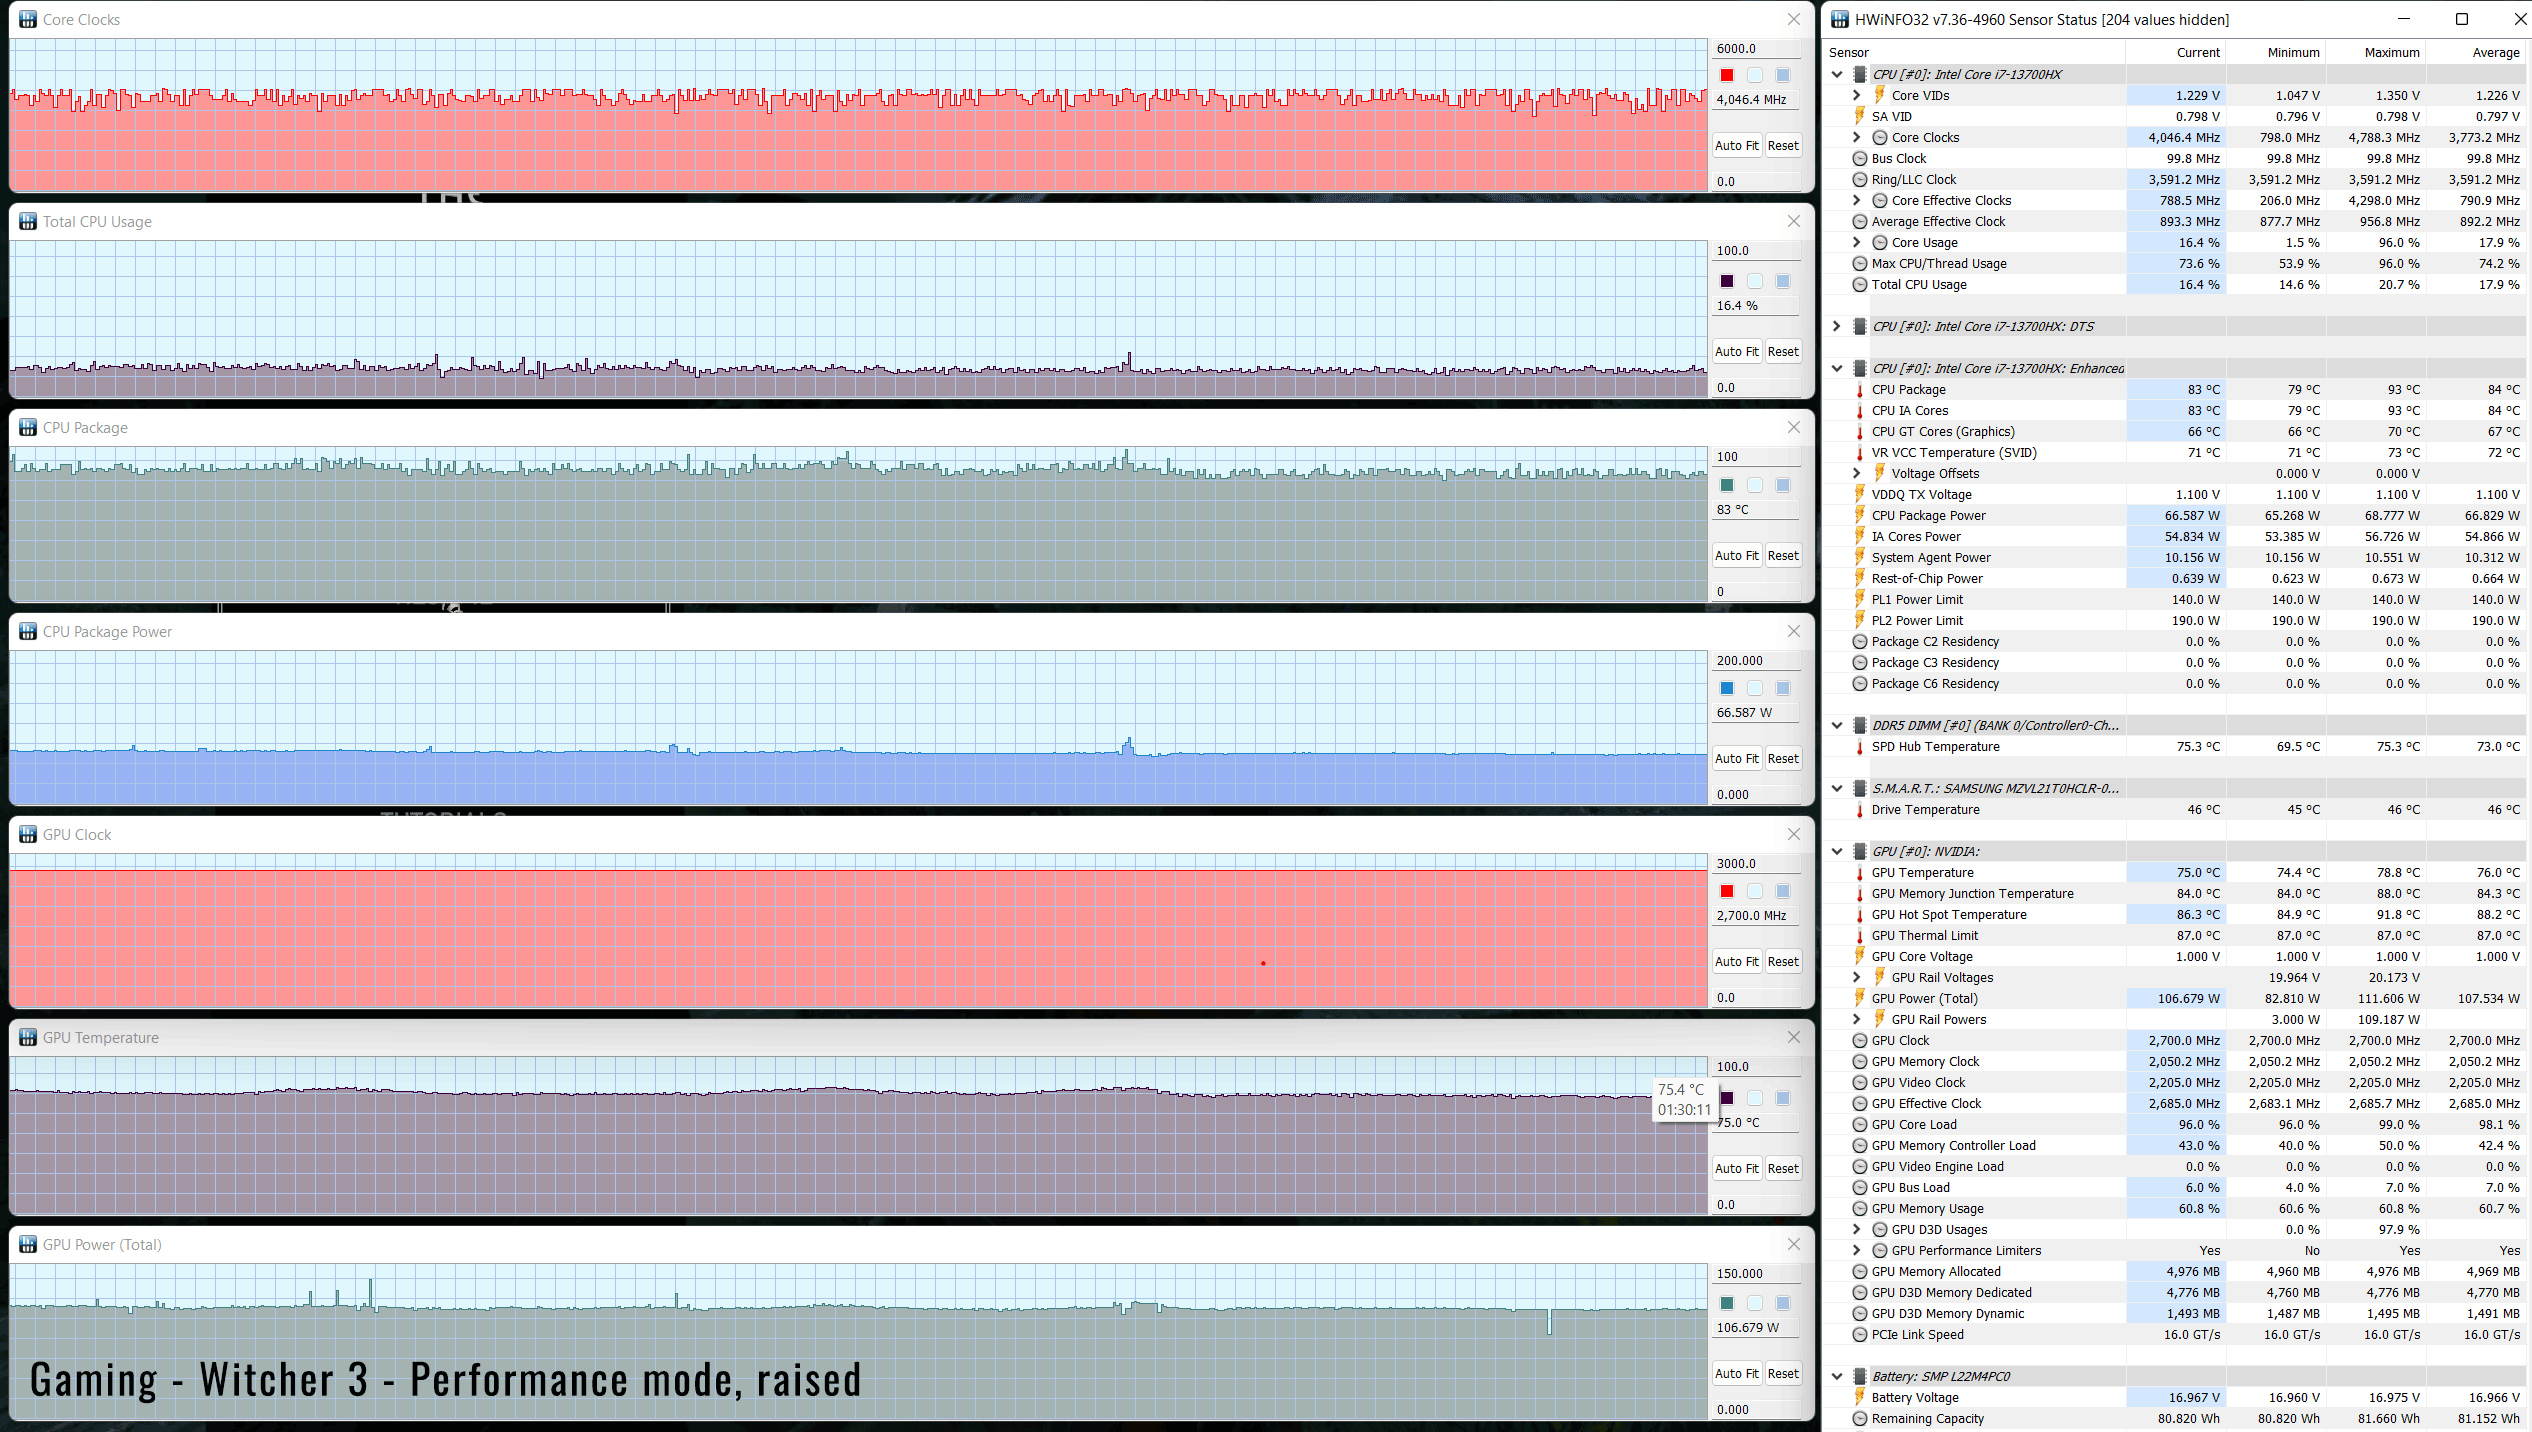Collapse the GPU [#0] NVIDIA sensor group
This screenshot has height=1432, width=2532.
pyautogui.click(x=1837, y=851)
